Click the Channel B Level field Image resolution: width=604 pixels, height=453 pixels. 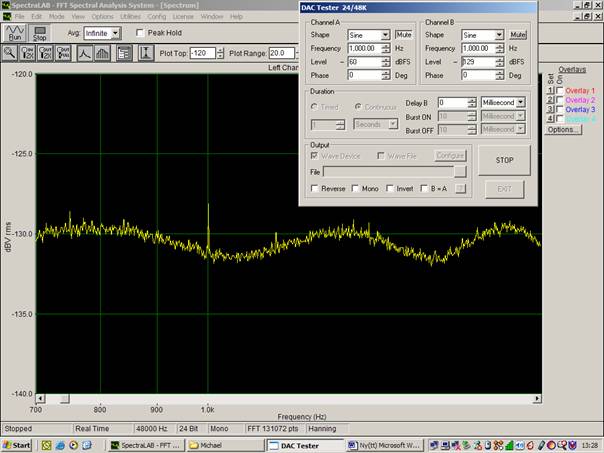[x=478, y=62]
